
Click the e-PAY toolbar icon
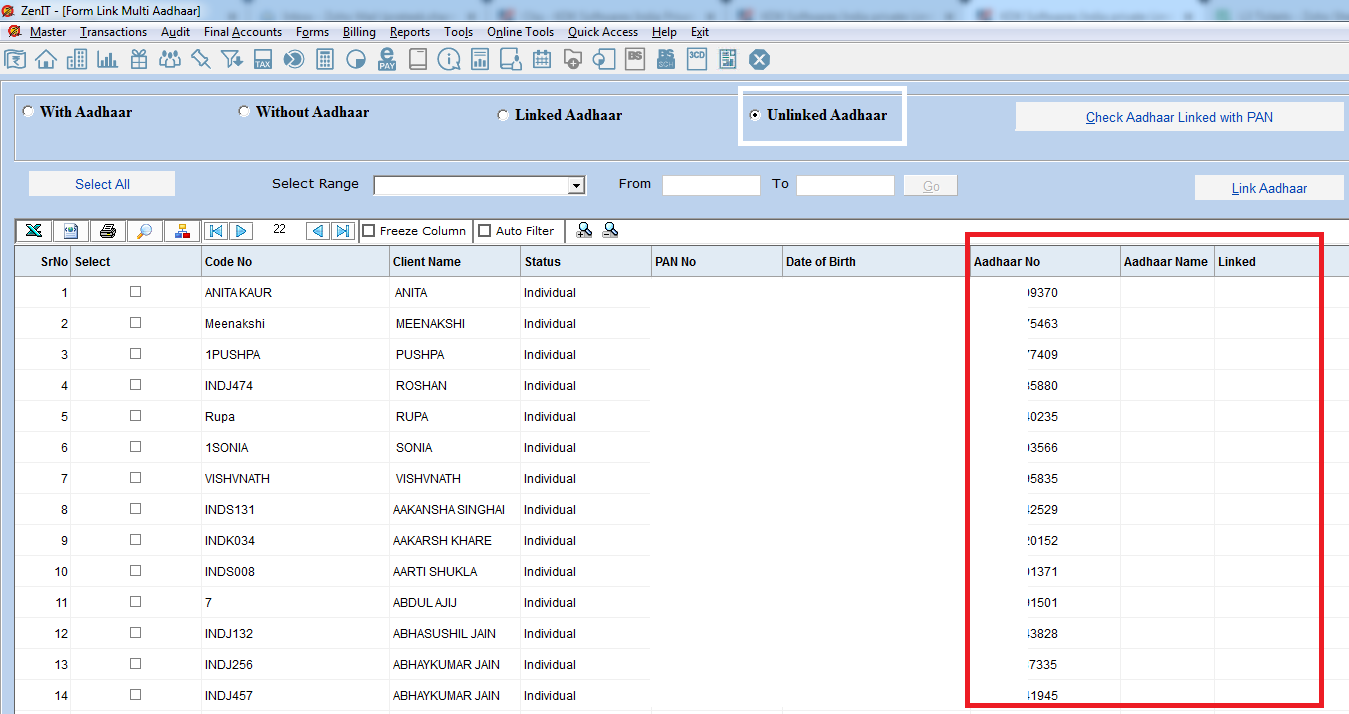coord(387,59)
